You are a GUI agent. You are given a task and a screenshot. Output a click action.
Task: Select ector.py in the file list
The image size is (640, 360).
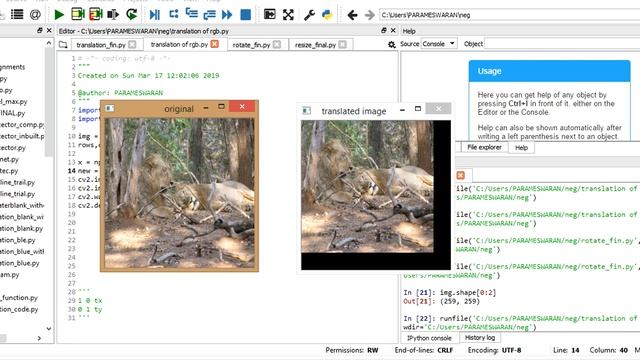pyautogui.click(x=13, y=148)
